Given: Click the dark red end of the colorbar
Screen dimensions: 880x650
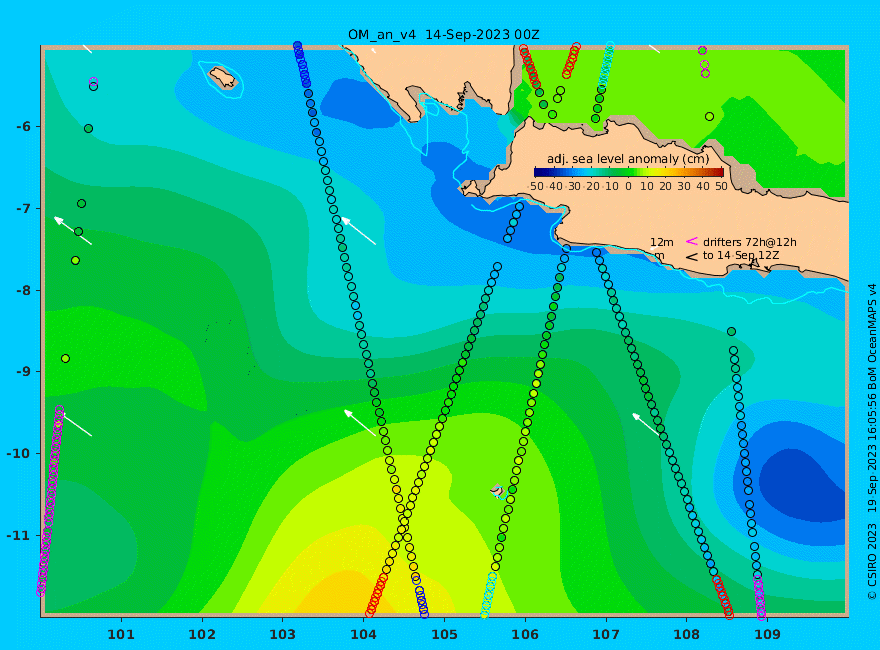Looking at the screenshot, I should point(719,172).
